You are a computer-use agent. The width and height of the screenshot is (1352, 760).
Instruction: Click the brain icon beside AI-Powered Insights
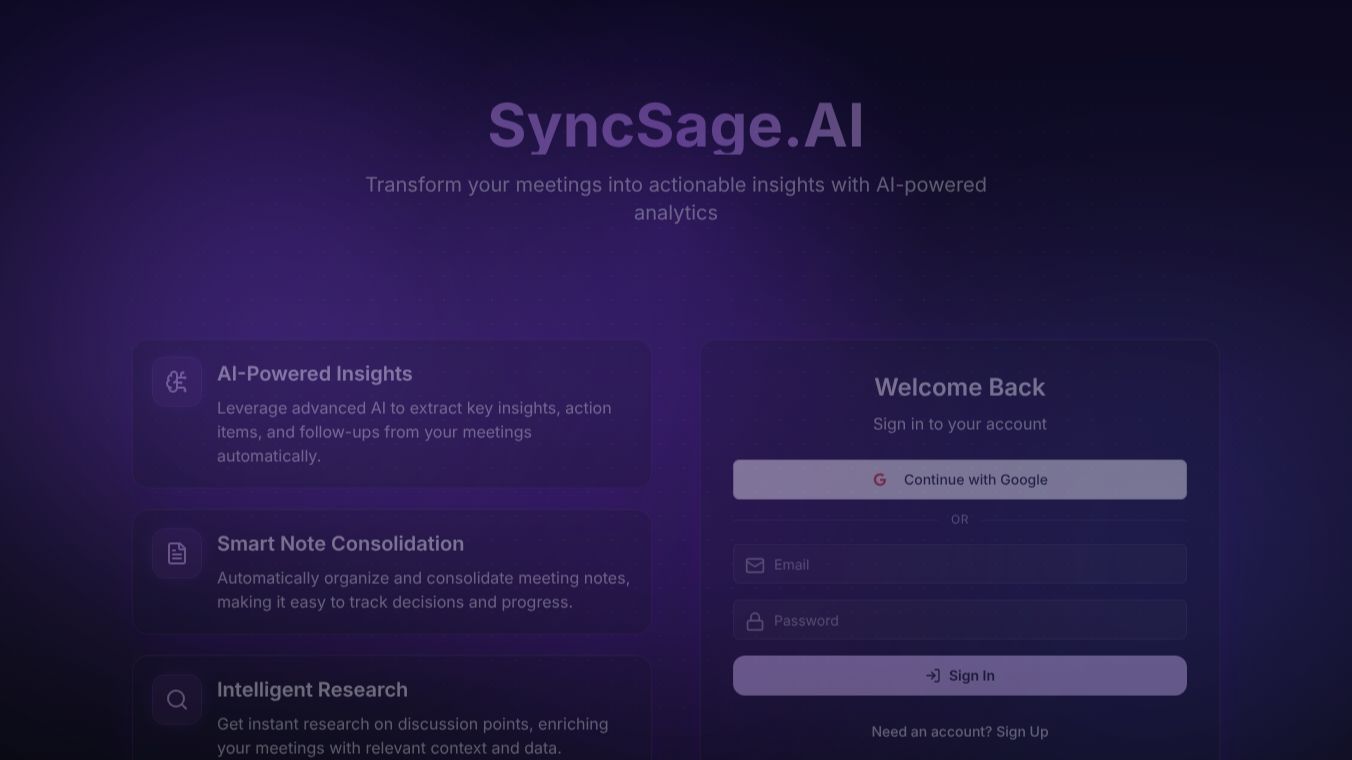(x=177, y=382)
